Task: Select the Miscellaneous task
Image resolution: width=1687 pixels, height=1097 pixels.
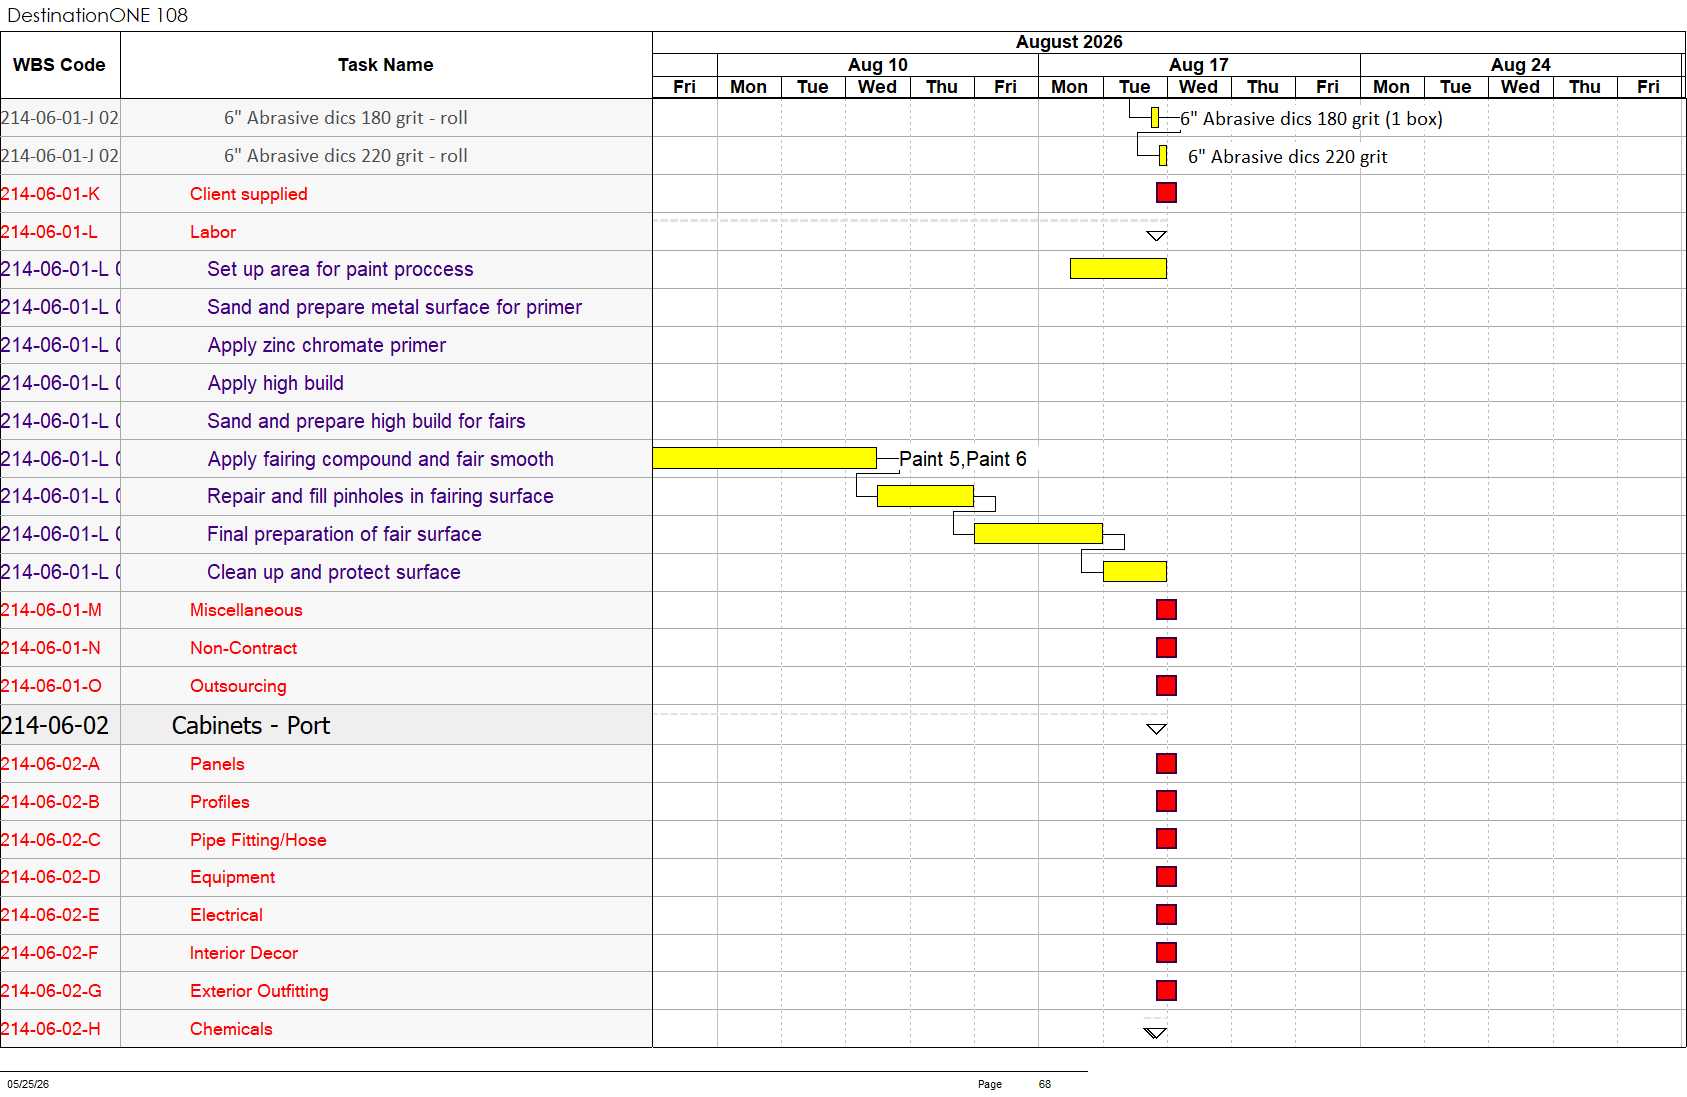Action: (246, 610)
